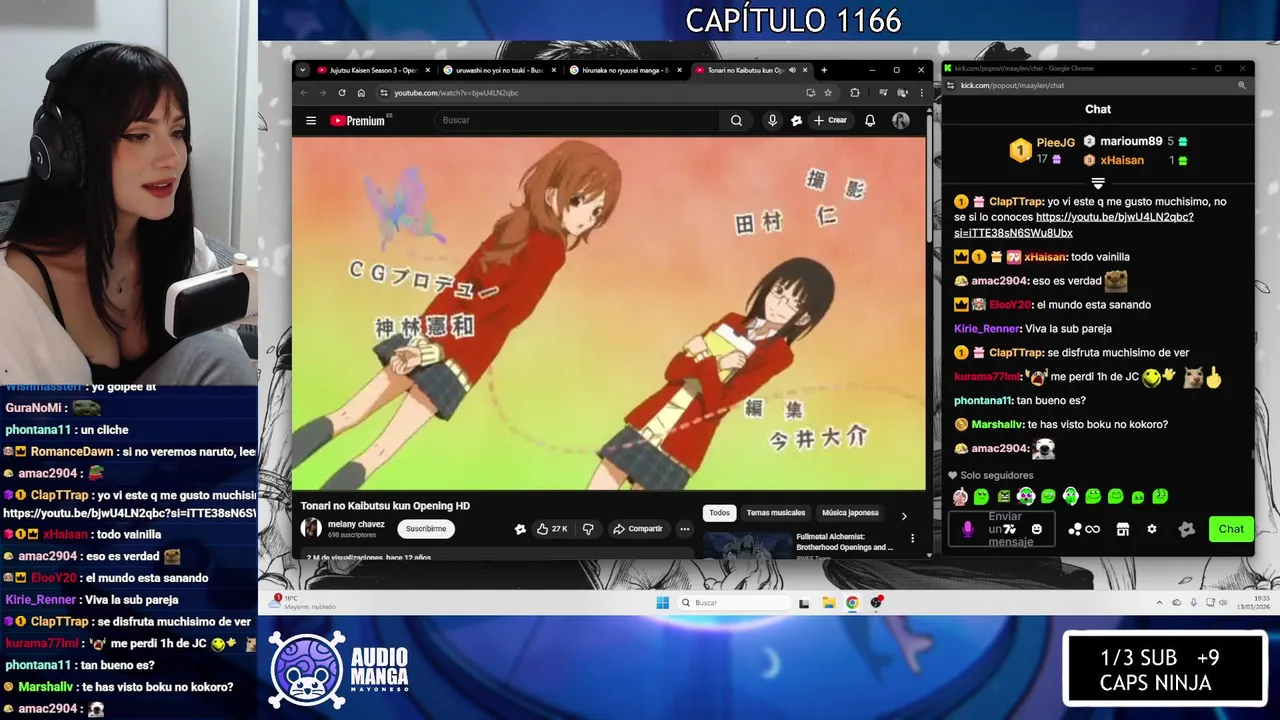Click the Crear button on YouTube
The width and height of the screenshot is (1280, 720).
tap(830, 120)
